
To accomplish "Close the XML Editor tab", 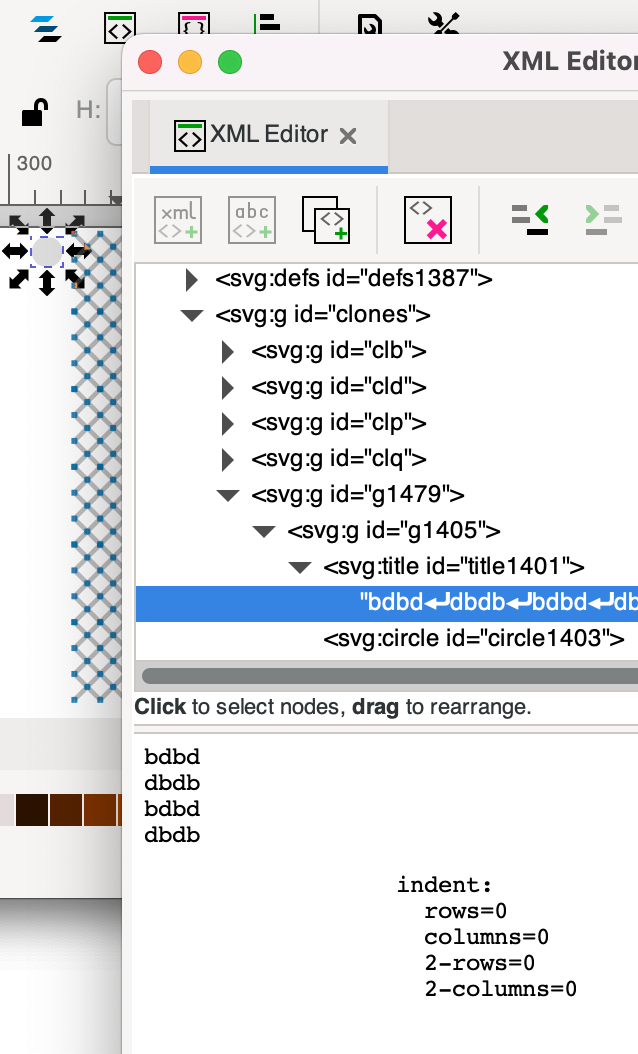I will click(348, 136).
